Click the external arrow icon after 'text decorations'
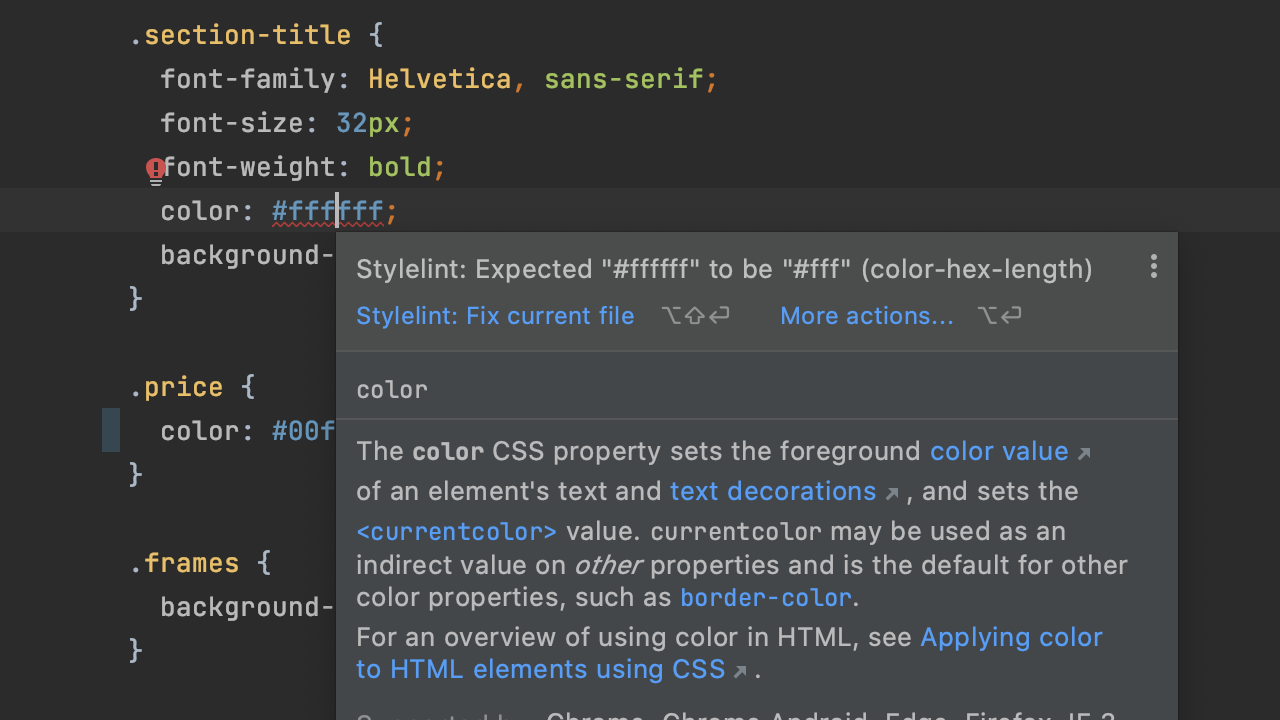The height and width of the screenshot is (720, 1280). [x=892, y=493]
